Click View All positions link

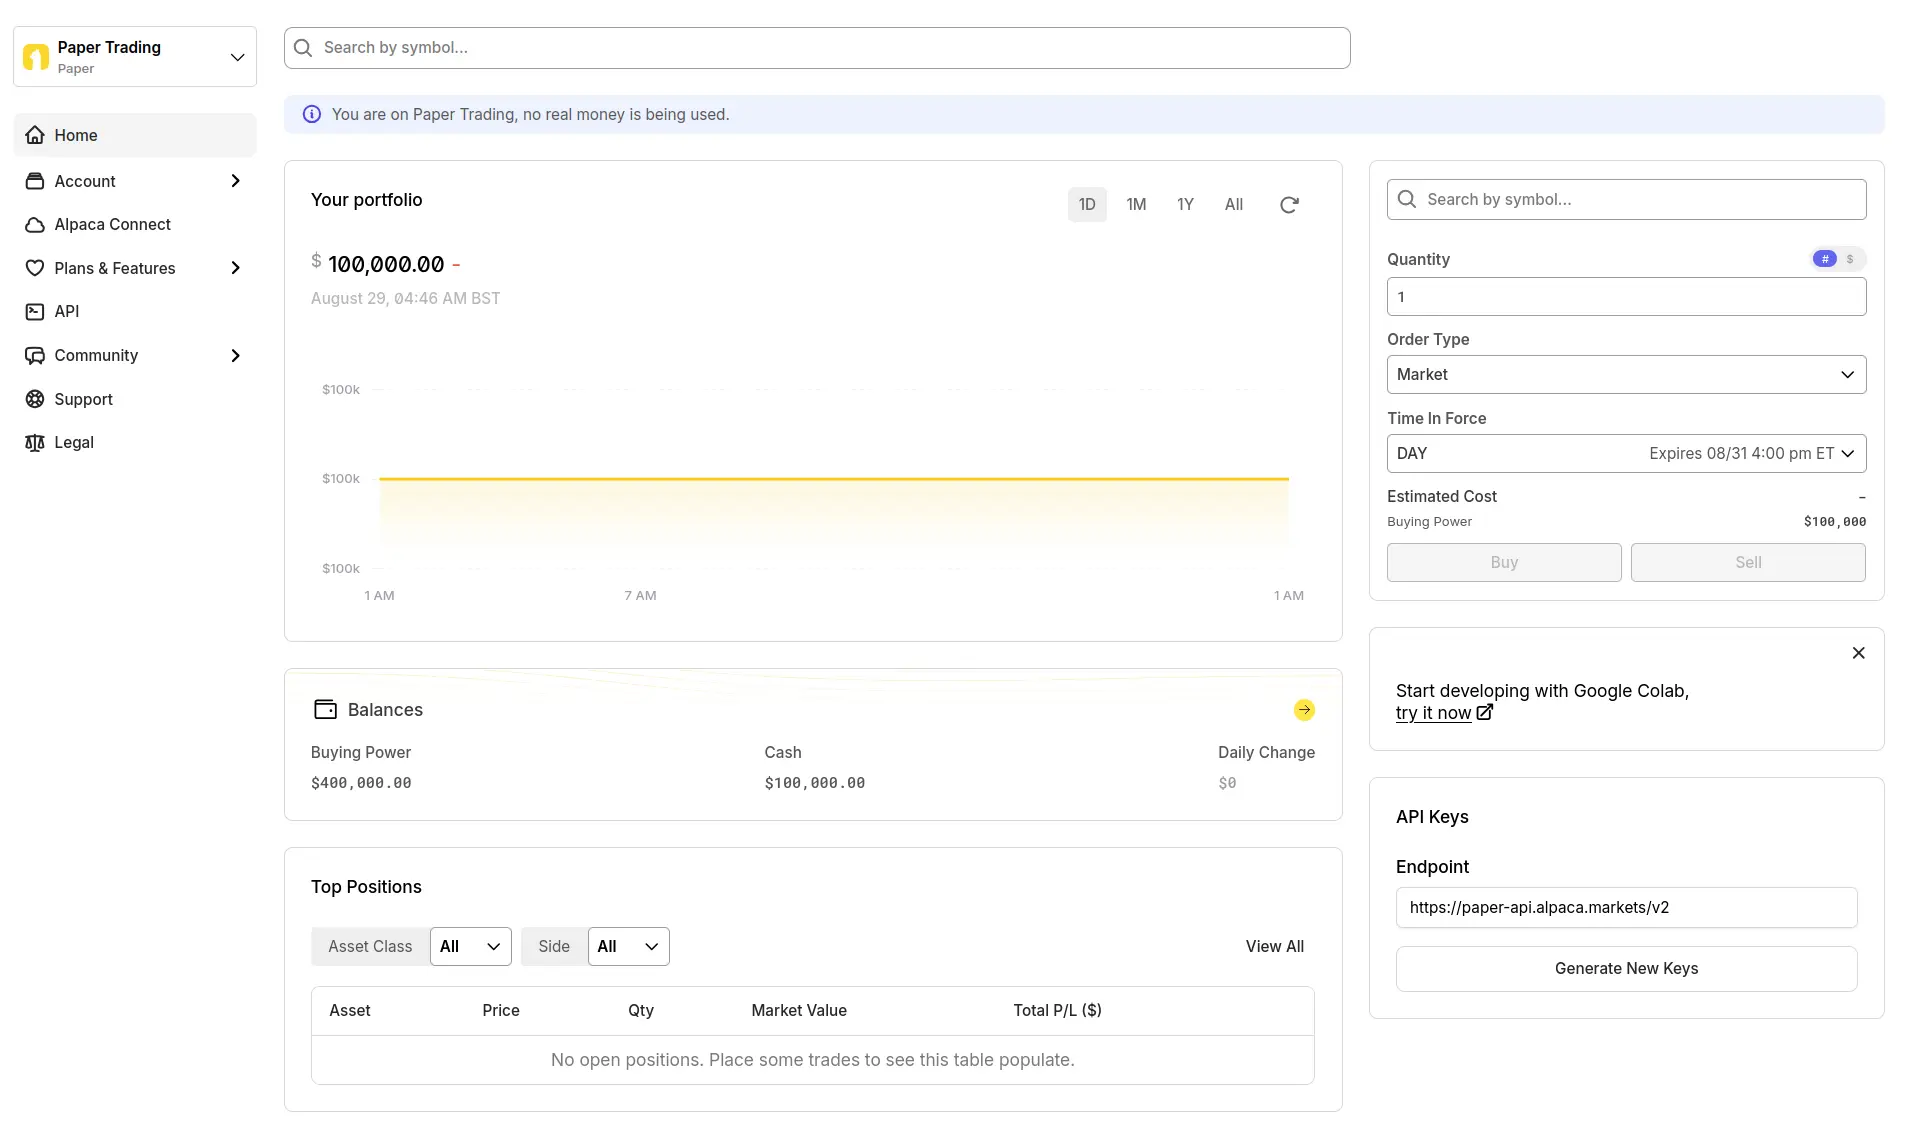pos(1274,946)
